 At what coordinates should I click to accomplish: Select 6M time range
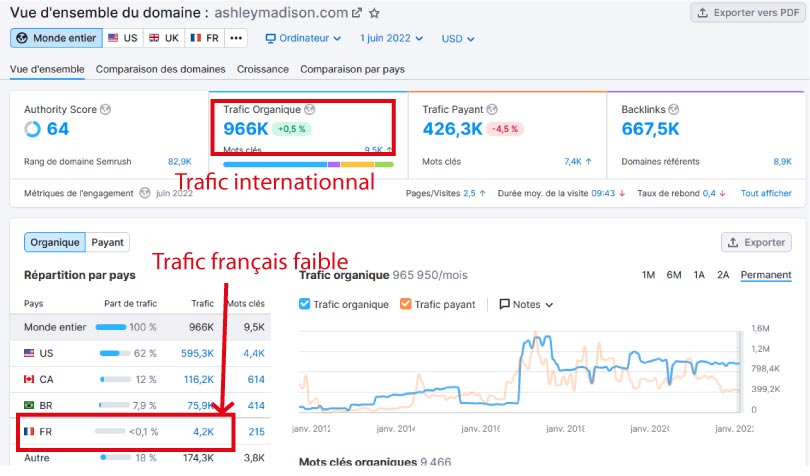coord(674,275)
